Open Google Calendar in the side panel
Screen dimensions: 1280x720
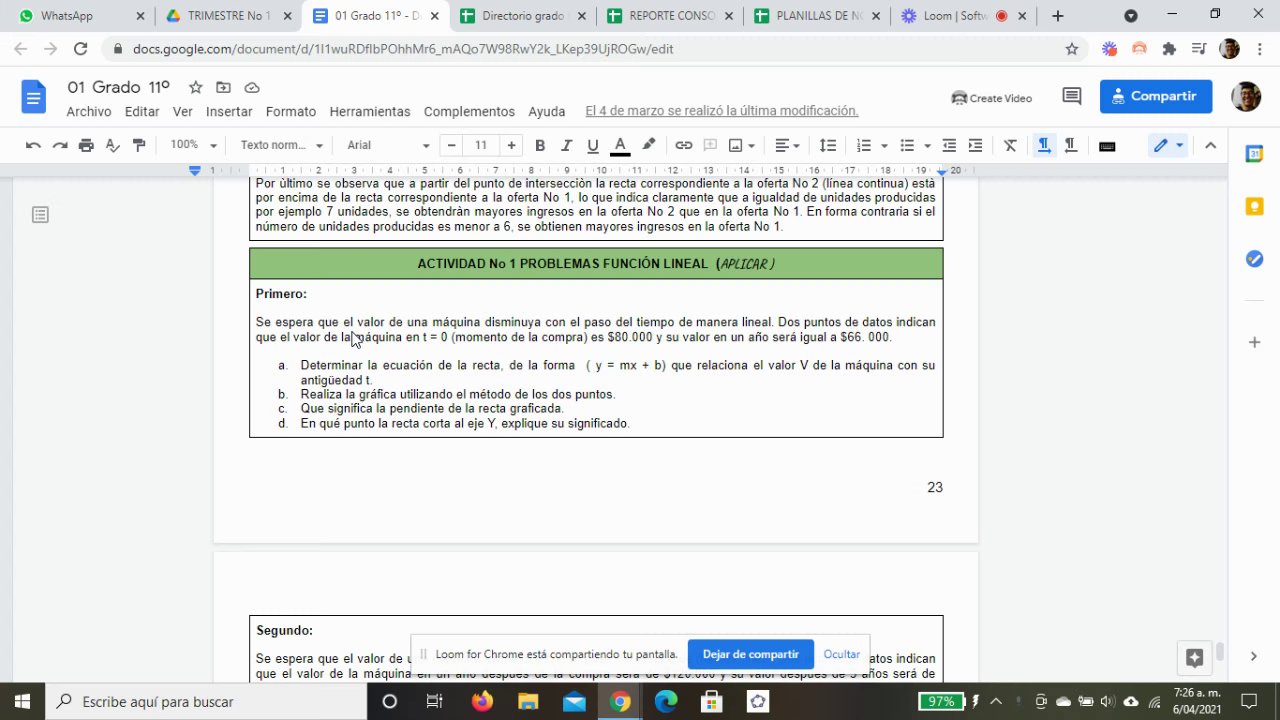[x=1254, y=154]
